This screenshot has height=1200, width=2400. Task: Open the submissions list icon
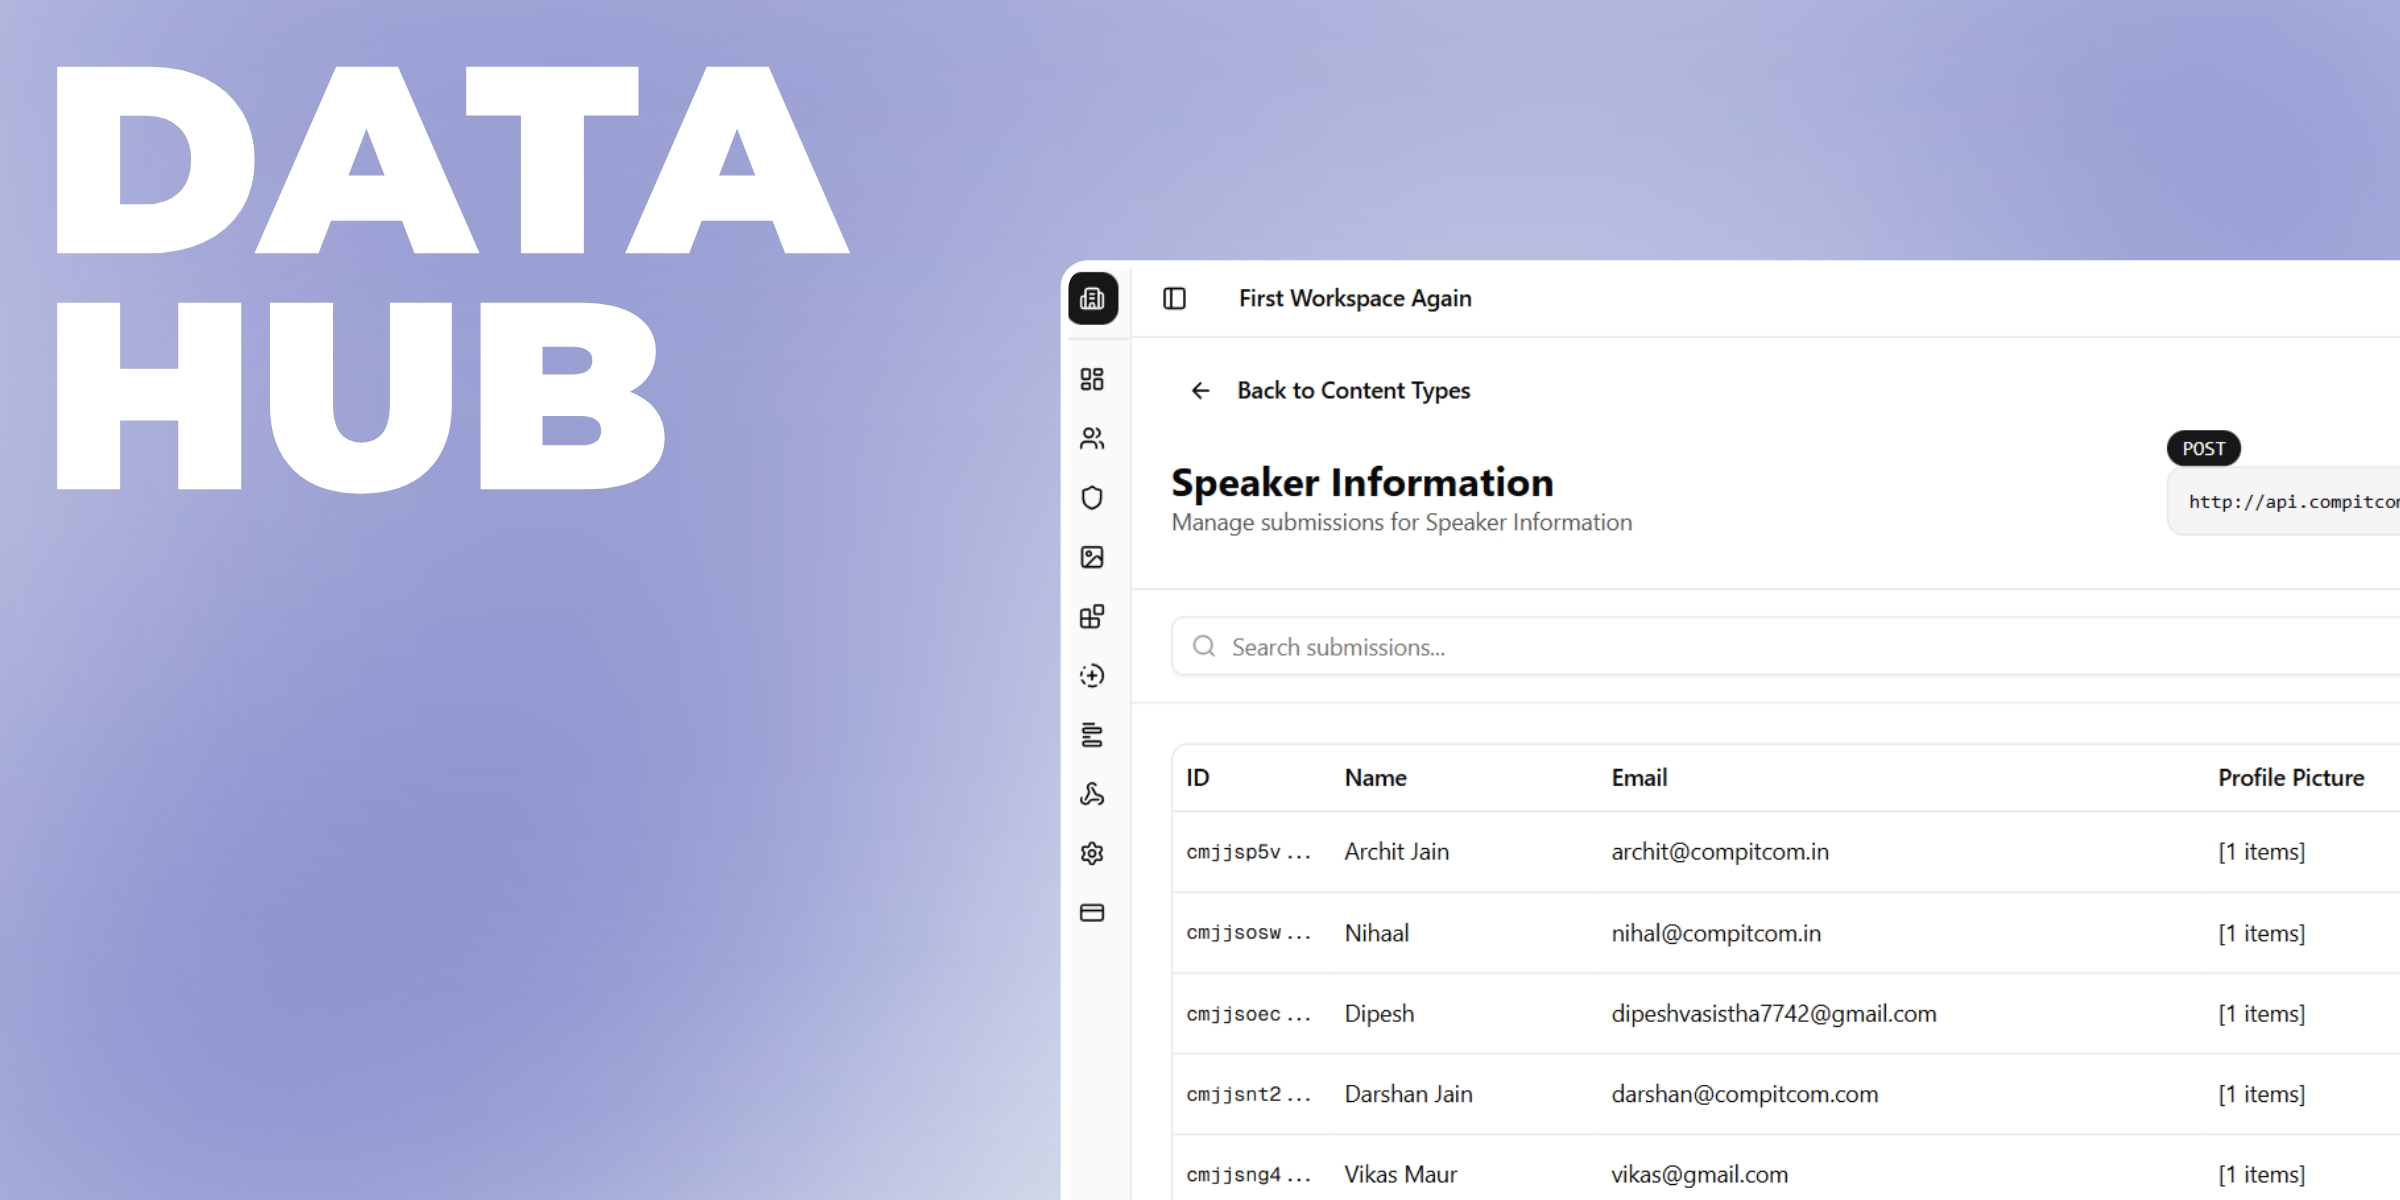click(1093, 736)
